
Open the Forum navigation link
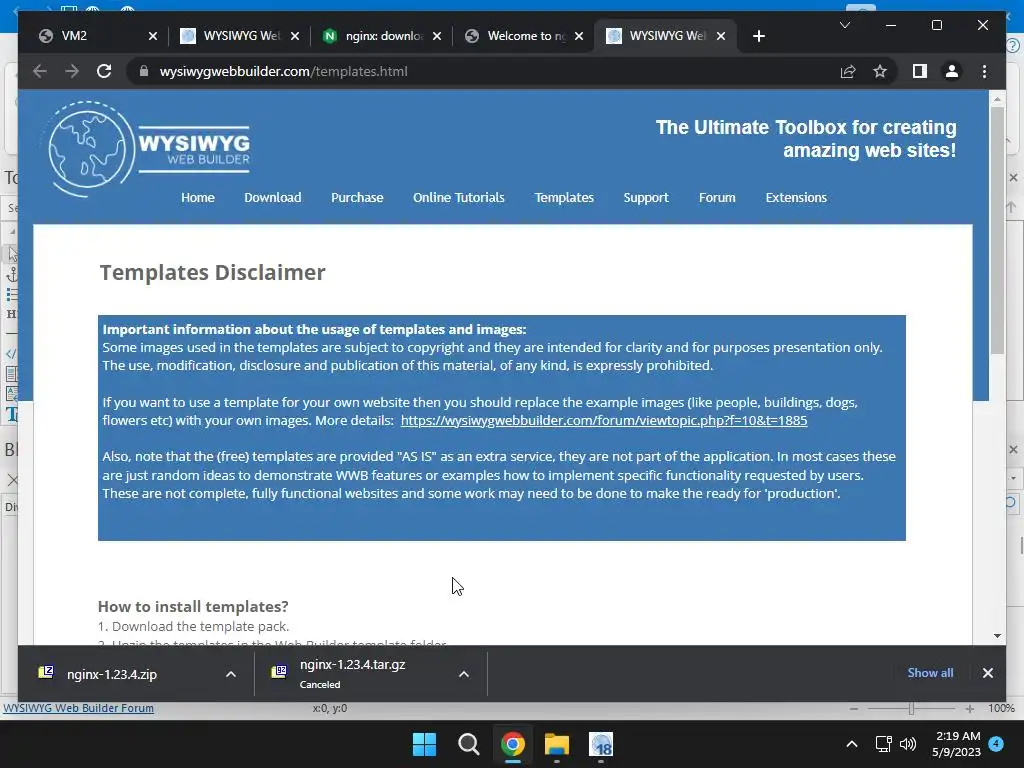(717, 197)
